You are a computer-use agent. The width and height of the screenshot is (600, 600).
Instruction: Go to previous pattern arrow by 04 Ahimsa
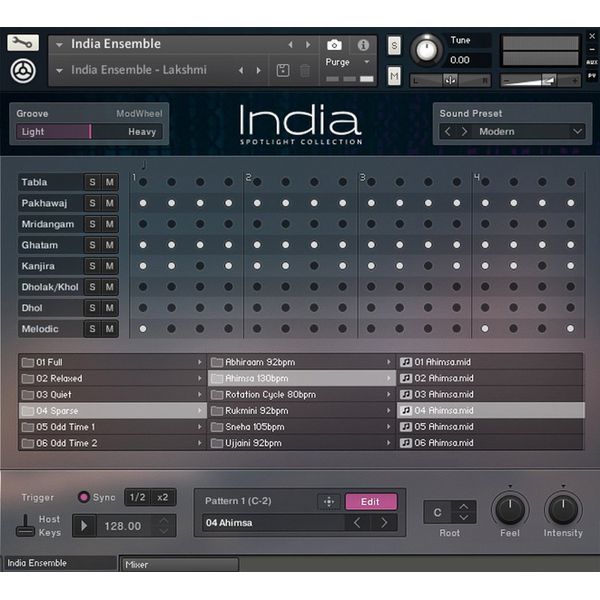tap(357, 523)
